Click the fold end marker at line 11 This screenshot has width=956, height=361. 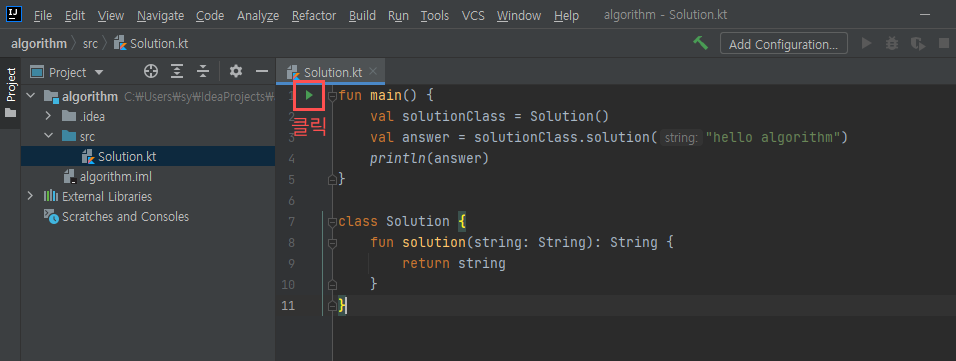click(x=332, y=305)
